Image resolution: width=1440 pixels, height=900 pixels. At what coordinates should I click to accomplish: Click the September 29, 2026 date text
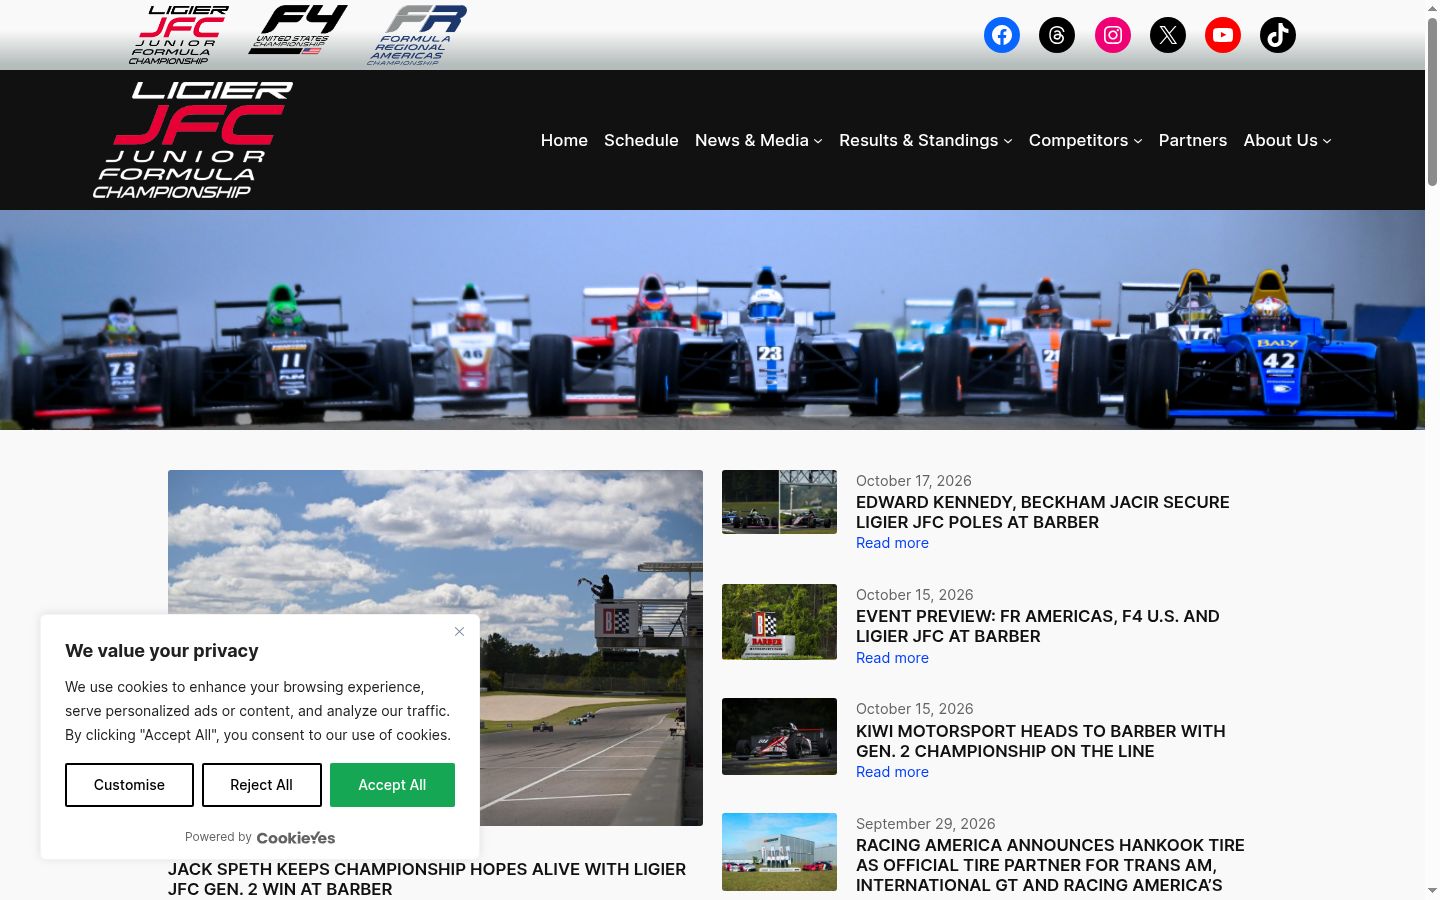point(926,824)
